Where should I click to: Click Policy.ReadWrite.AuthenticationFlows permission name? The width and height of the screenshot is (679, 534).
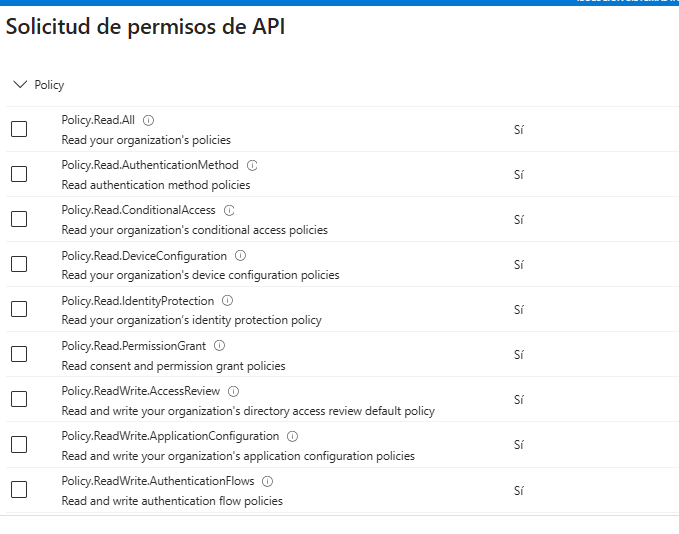click(x=158, y=481)
